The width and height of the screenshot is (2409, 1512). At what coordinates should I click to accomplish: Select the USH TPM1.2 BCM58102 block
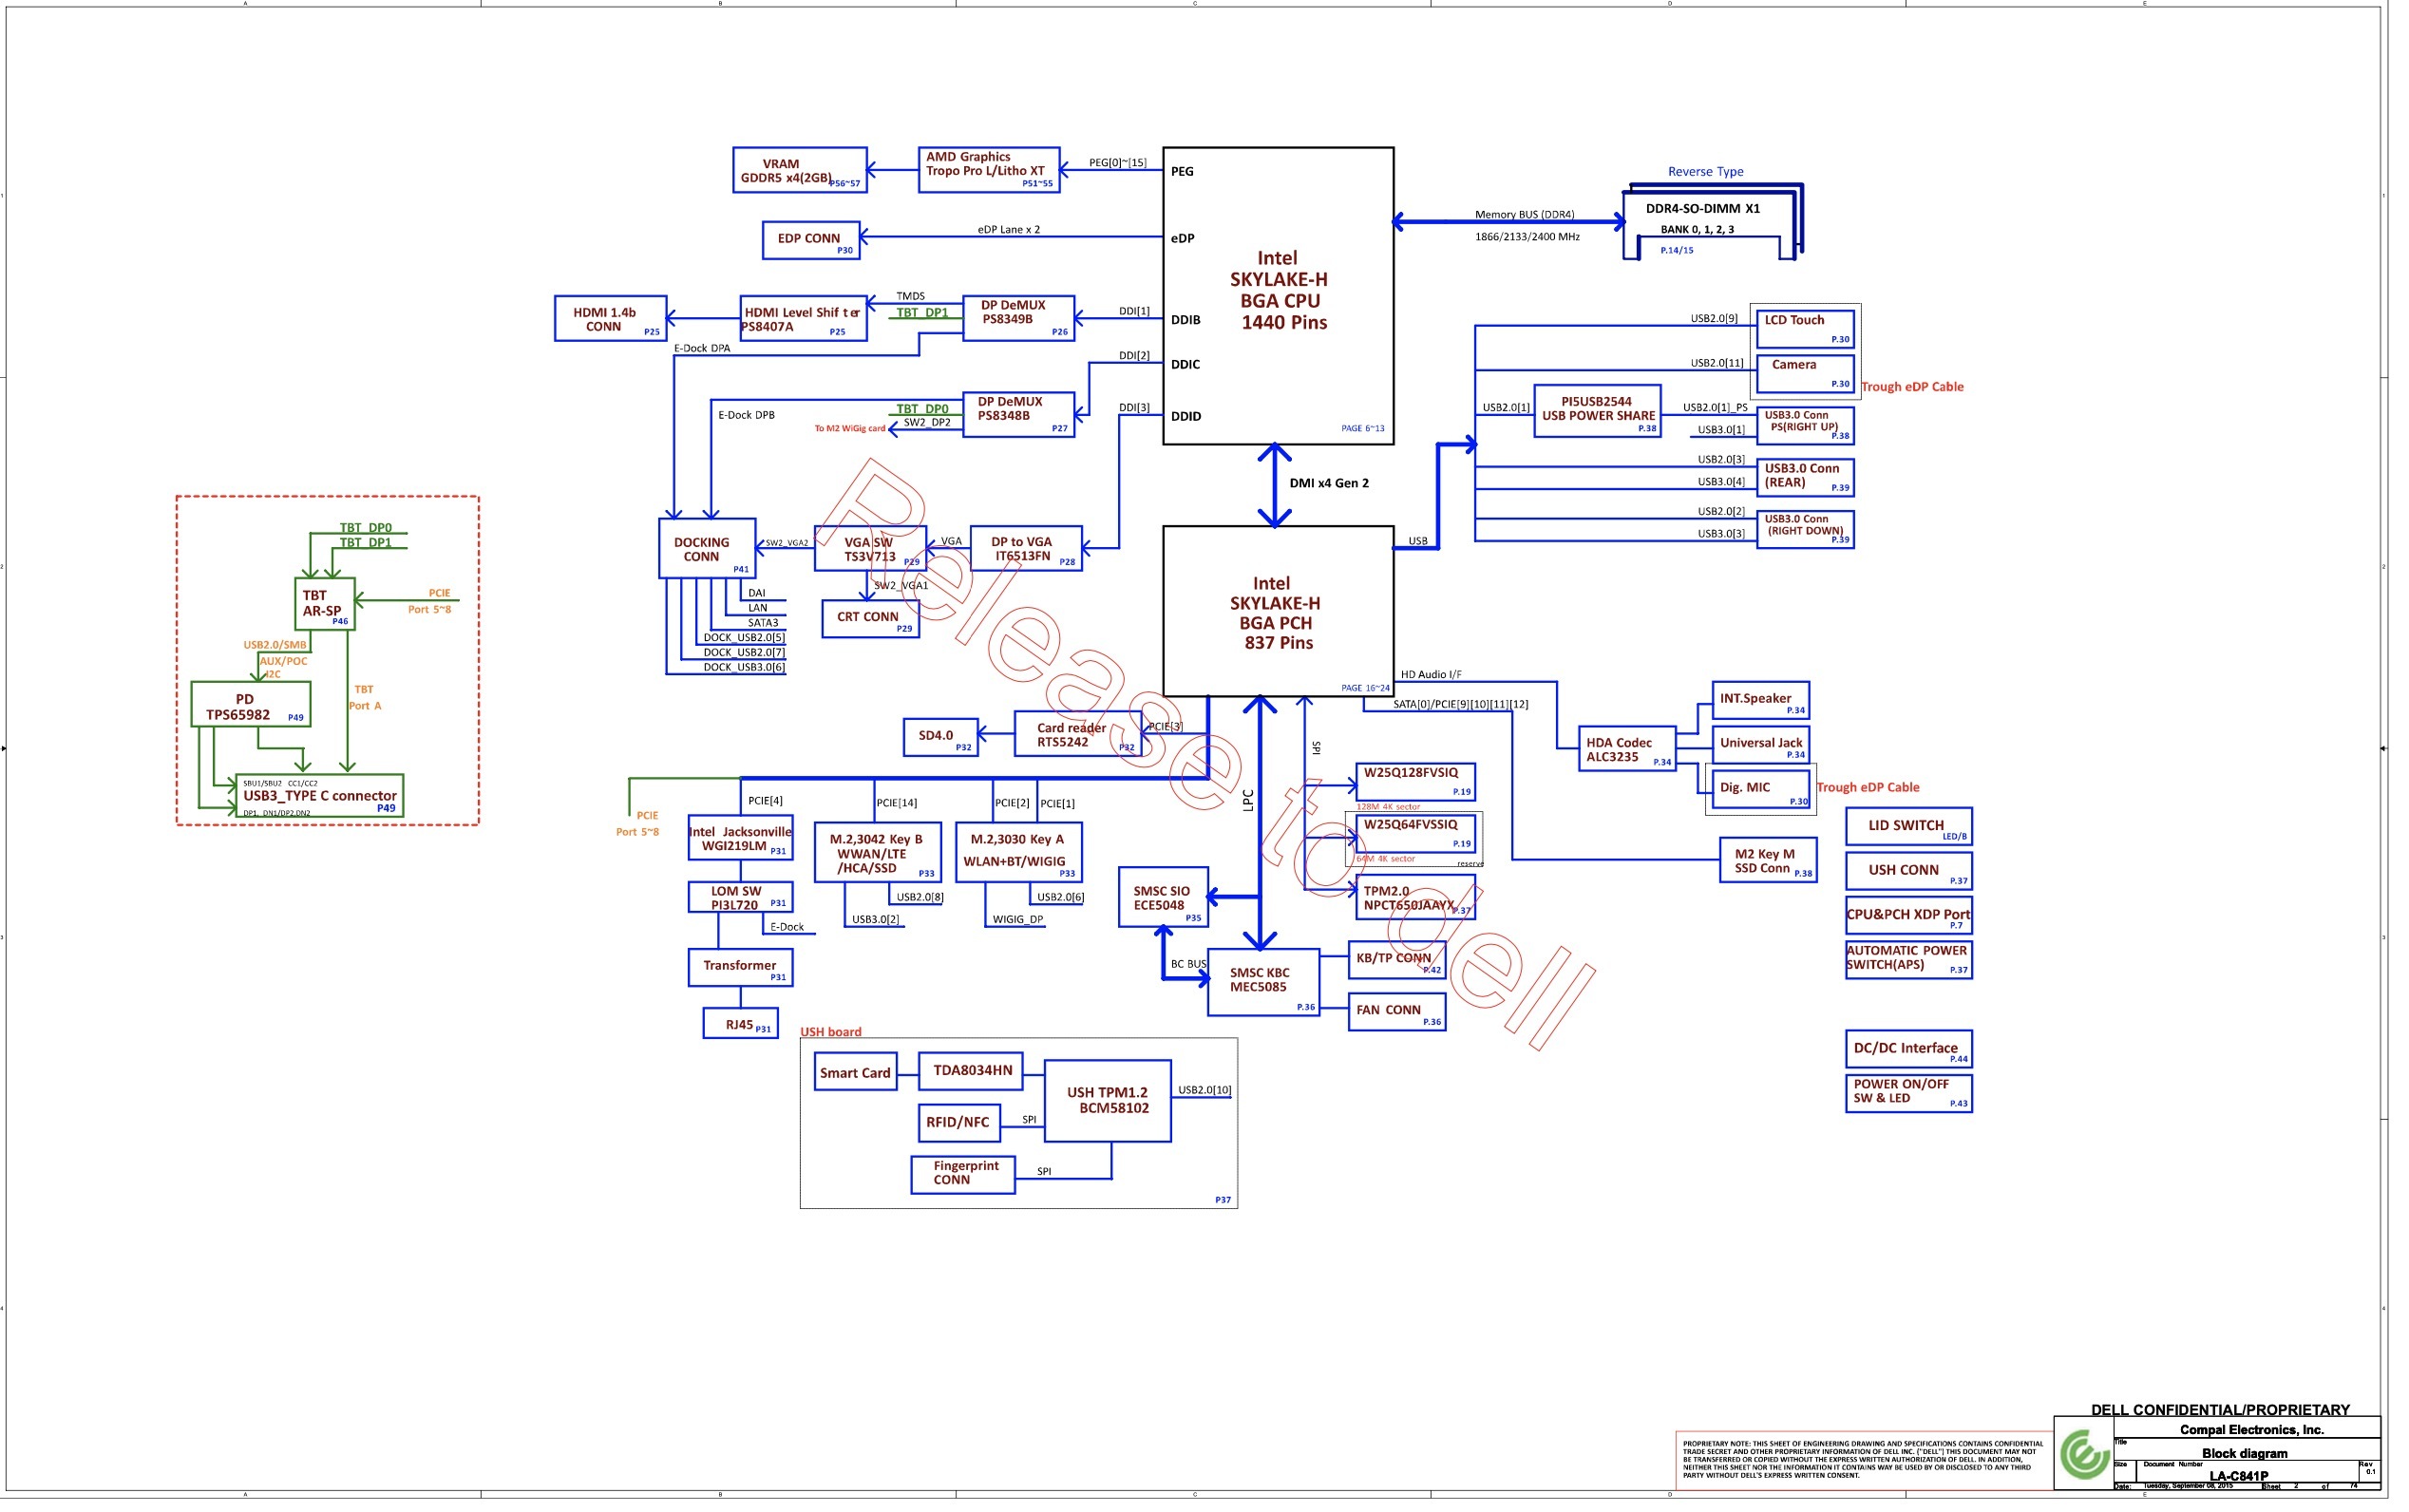(x=1107, y=1101)
